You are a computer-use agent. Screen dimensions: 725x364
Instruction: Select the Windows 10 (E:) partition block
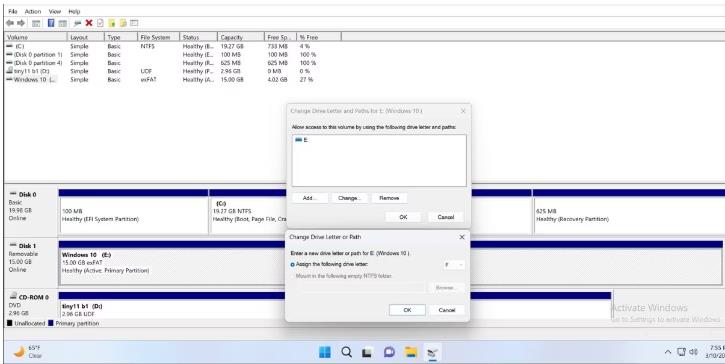[x=171, y=267]
